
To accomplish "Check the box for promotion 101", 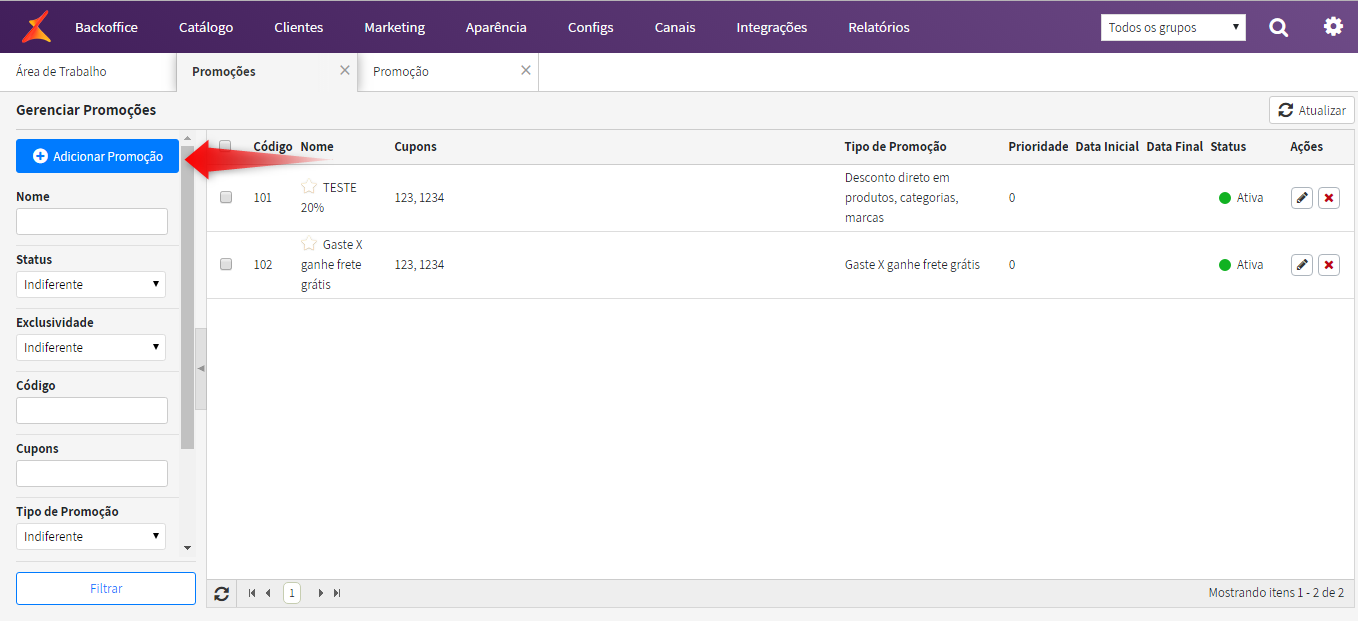I will pos(226,198).
